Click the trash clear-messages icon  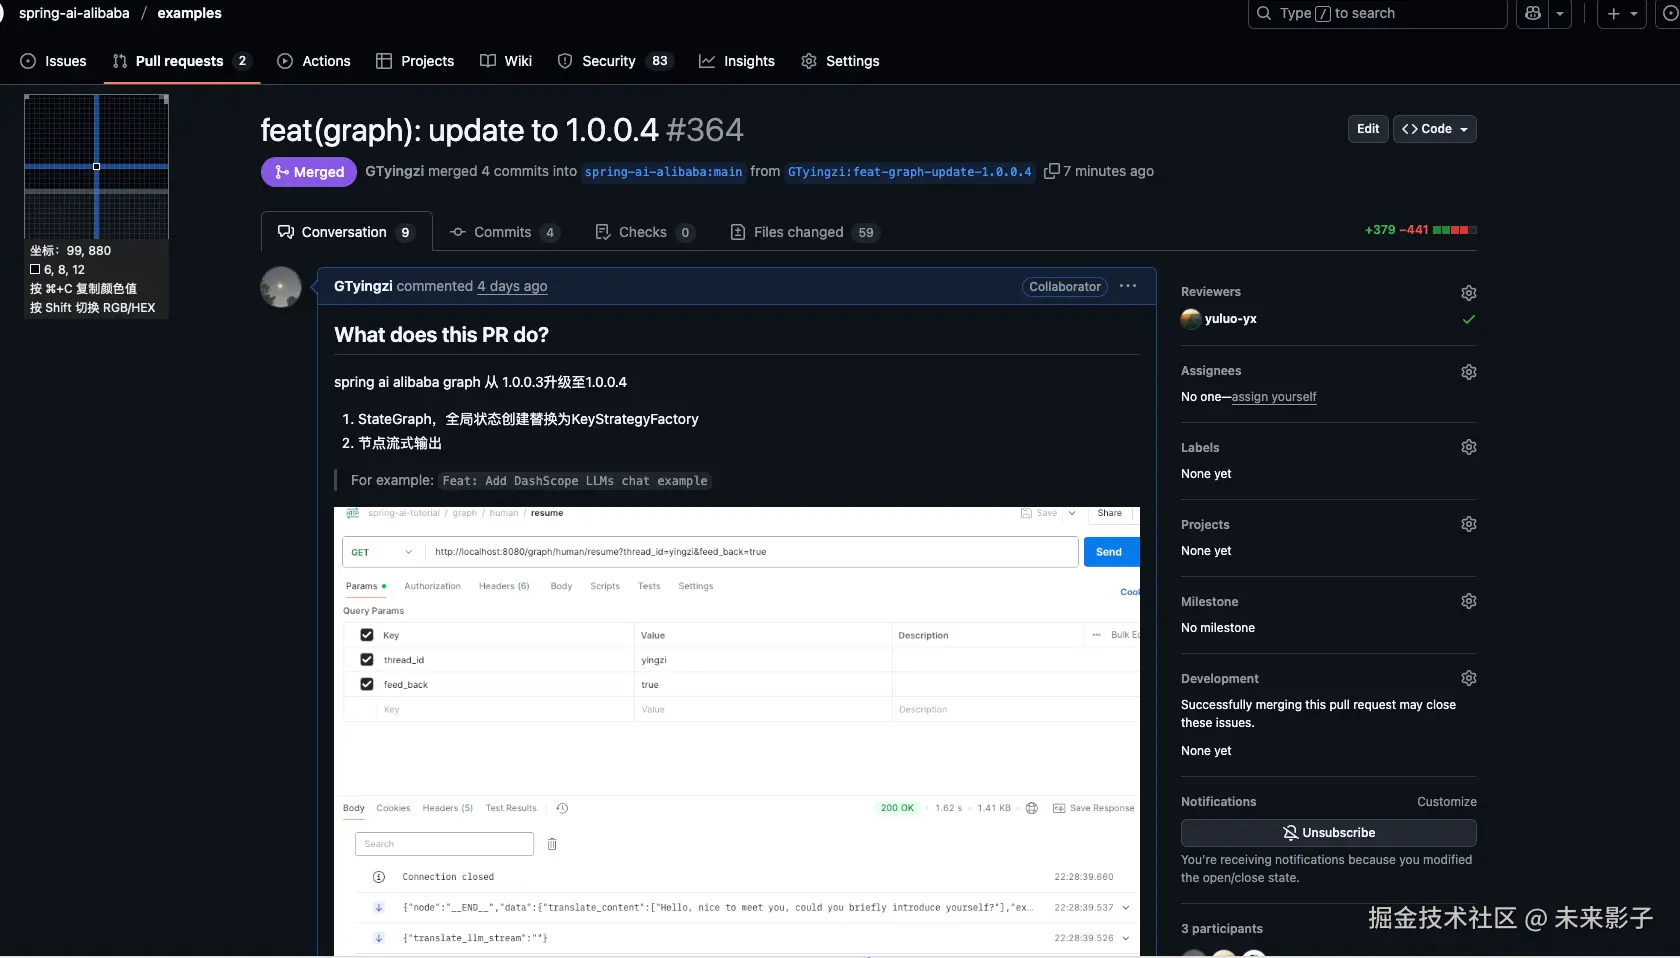(552, 844)
